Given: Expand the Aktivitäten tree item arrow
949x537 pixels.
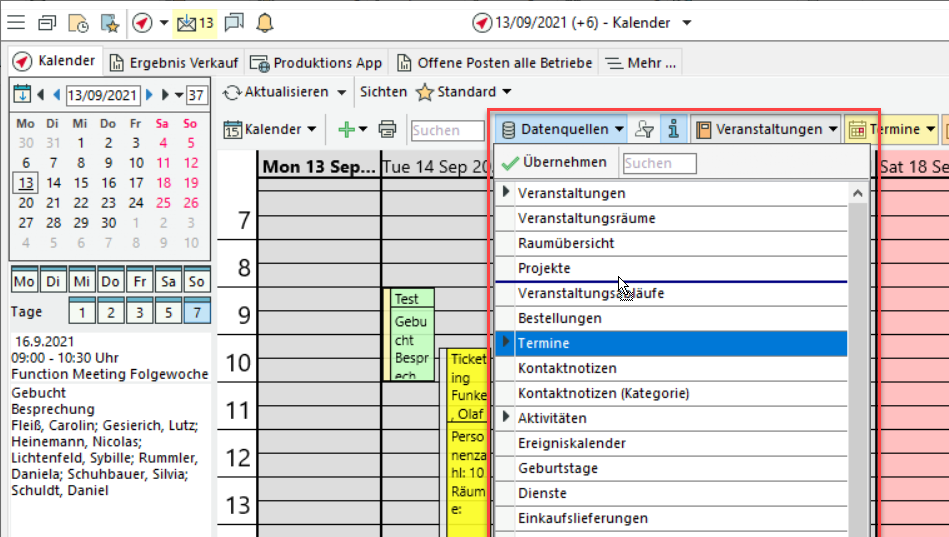Looking at the screenshot, I should click(506, 417).
